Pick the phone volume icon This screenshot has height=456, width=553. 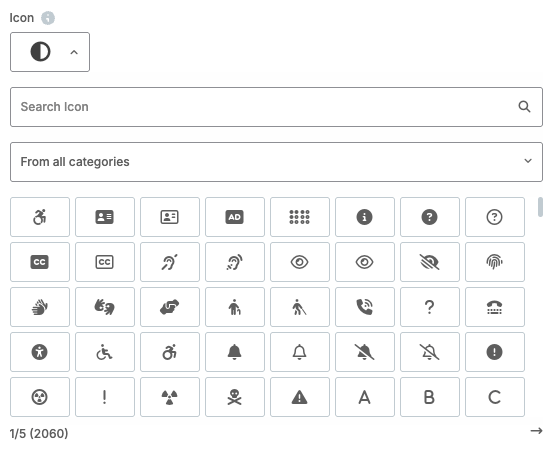point(365,307)
